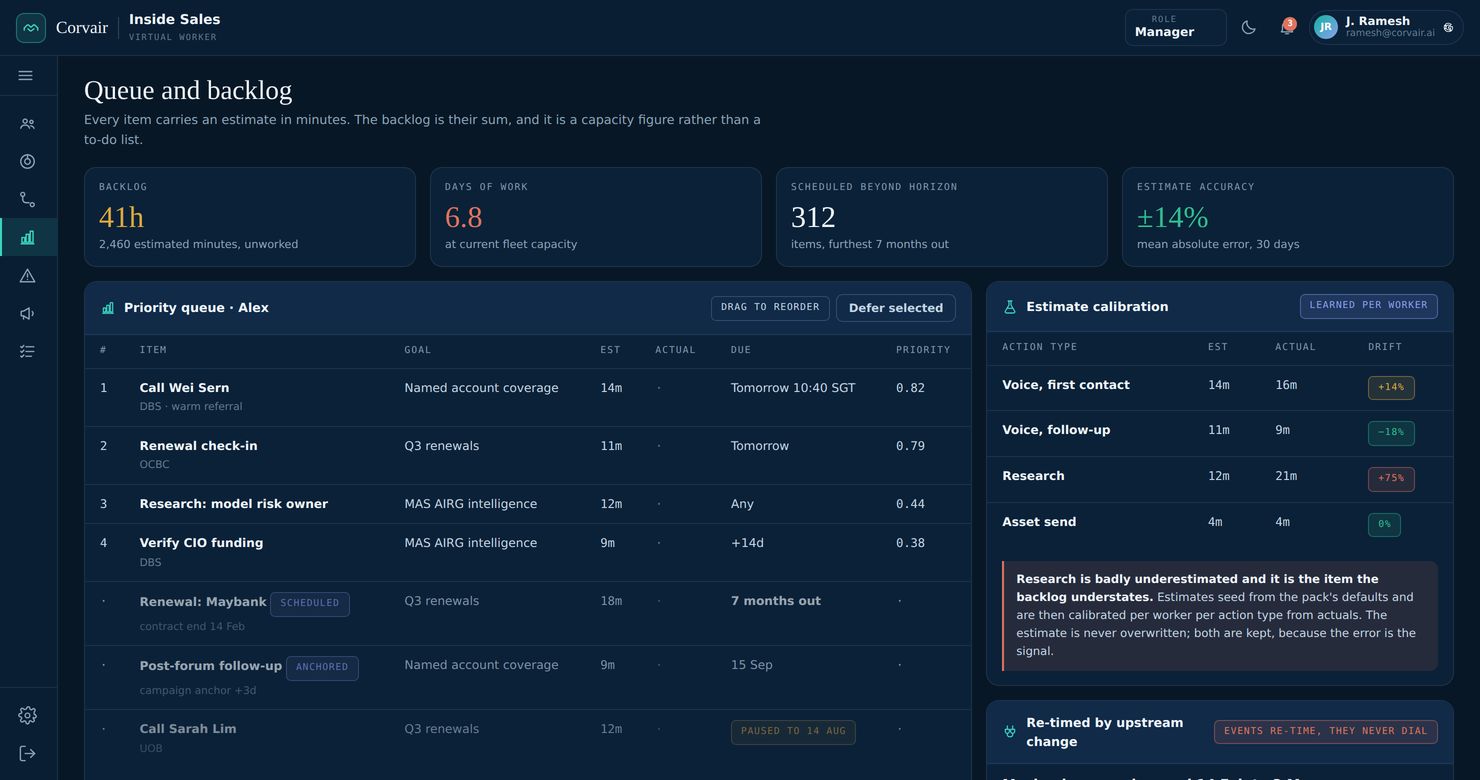The height and width of the screenshot is (780, 1480).
Task: Click the +75% drift badge
Action: (x=1391, y=479)
